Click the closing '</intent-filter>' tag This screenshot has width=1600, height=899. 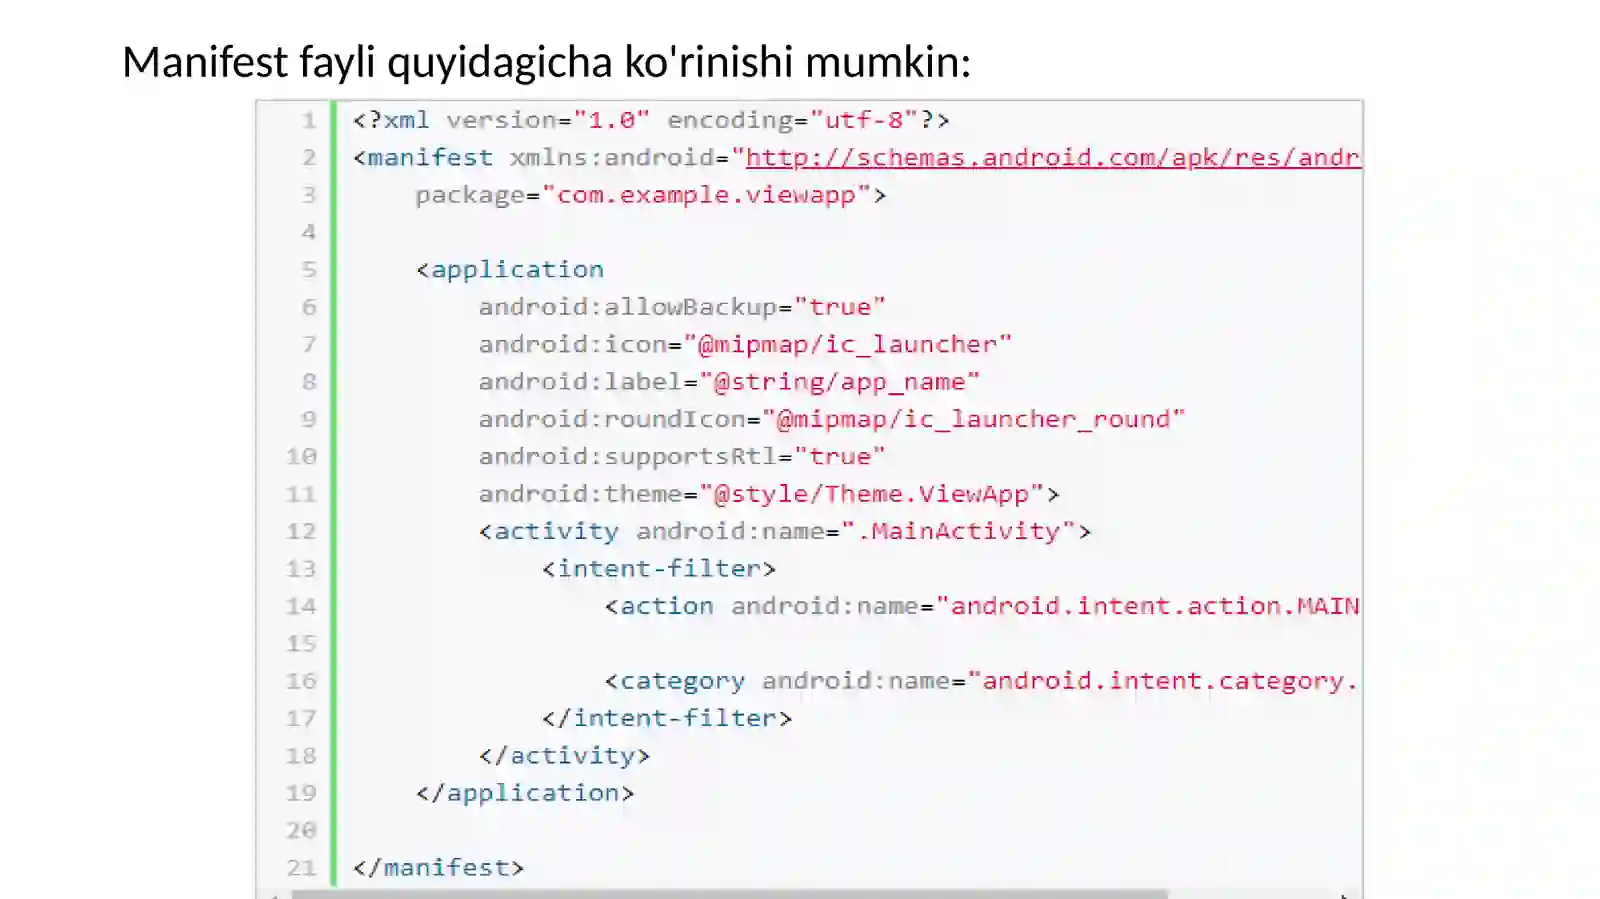(x=667, y=718)
